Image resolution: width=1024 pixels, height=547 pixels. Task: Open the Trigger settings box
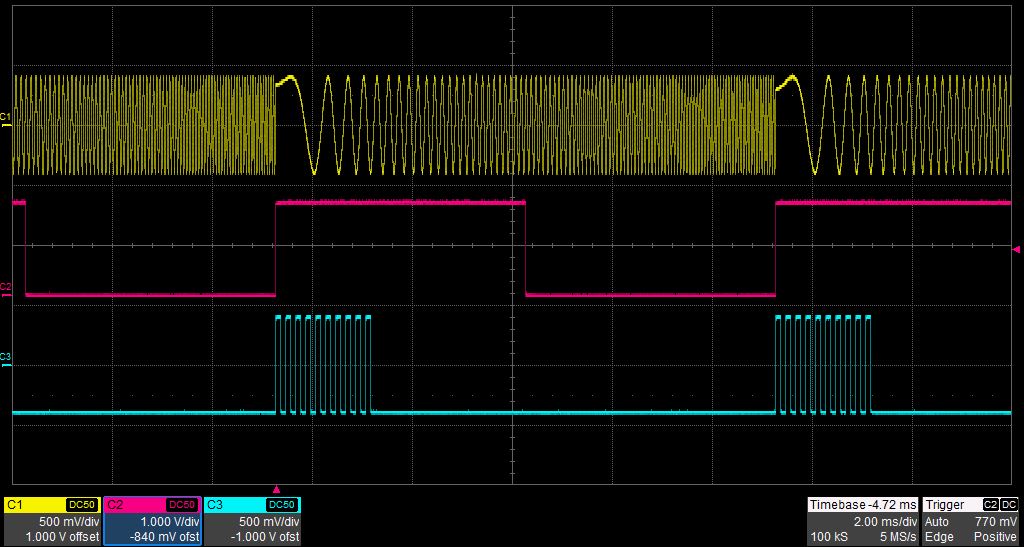(971, 521)
